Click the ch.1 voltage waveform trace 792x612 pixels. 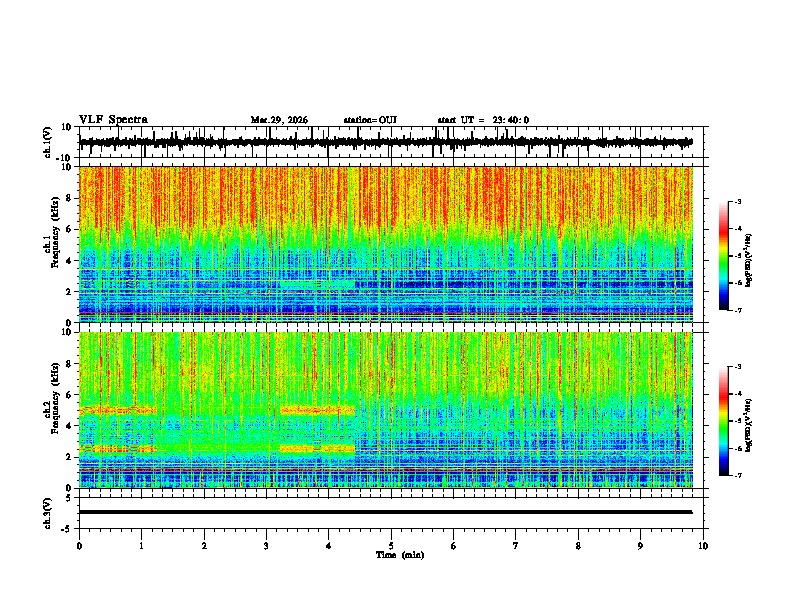click(x=386, y=142)
